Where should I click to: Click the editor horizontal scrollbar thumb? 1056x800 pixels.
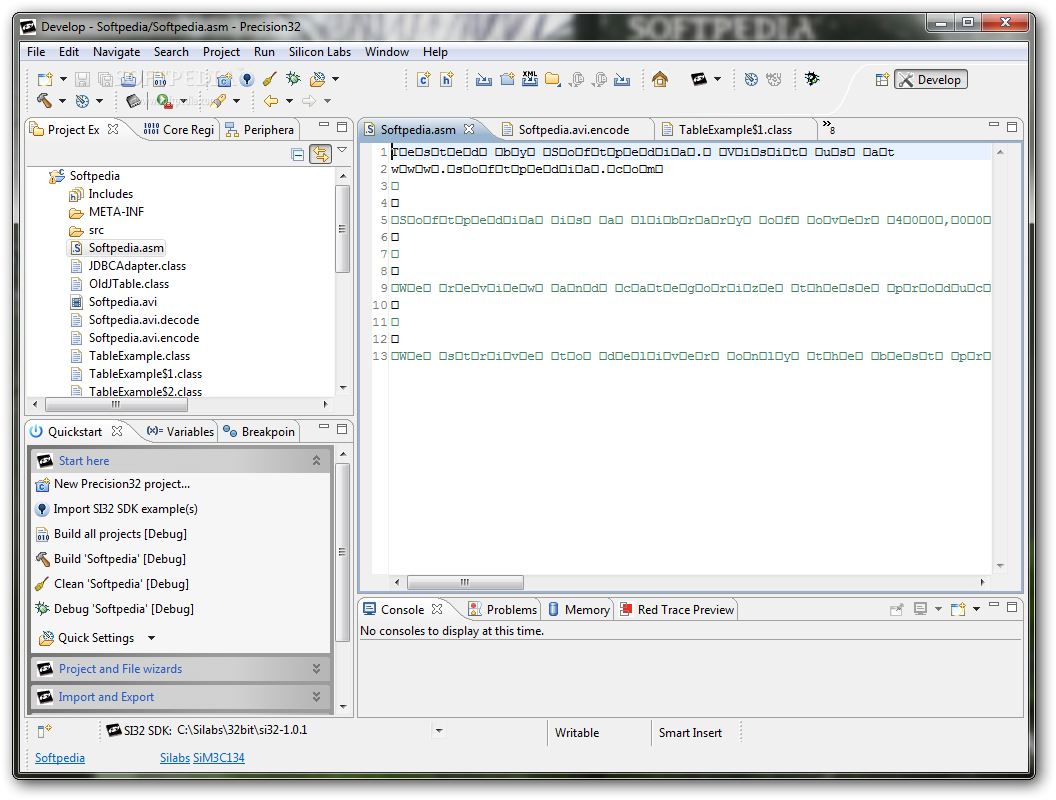click(465, 582)
